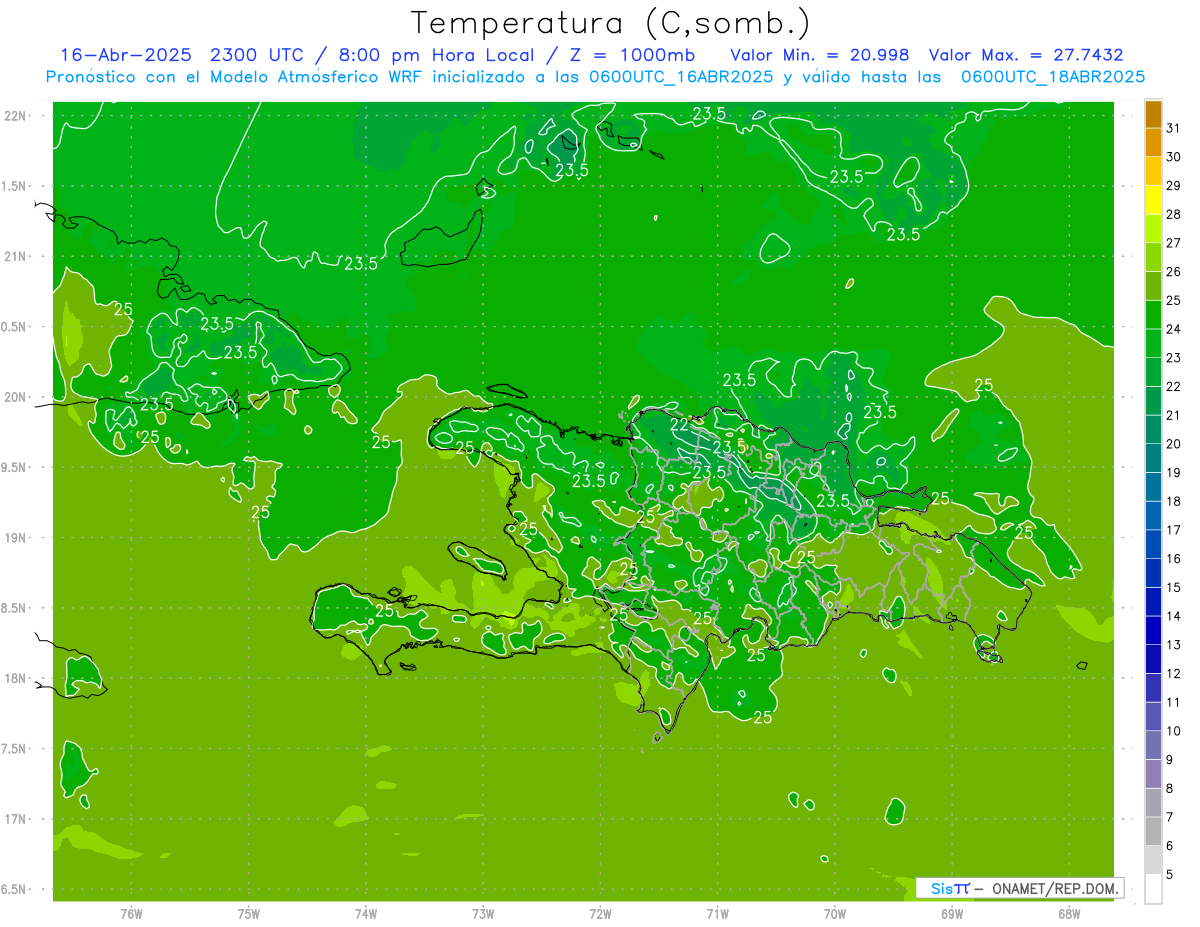The image size is (1200, 927).
Task: Click legend scale value "21"
Action: [x=1174, y=415]
